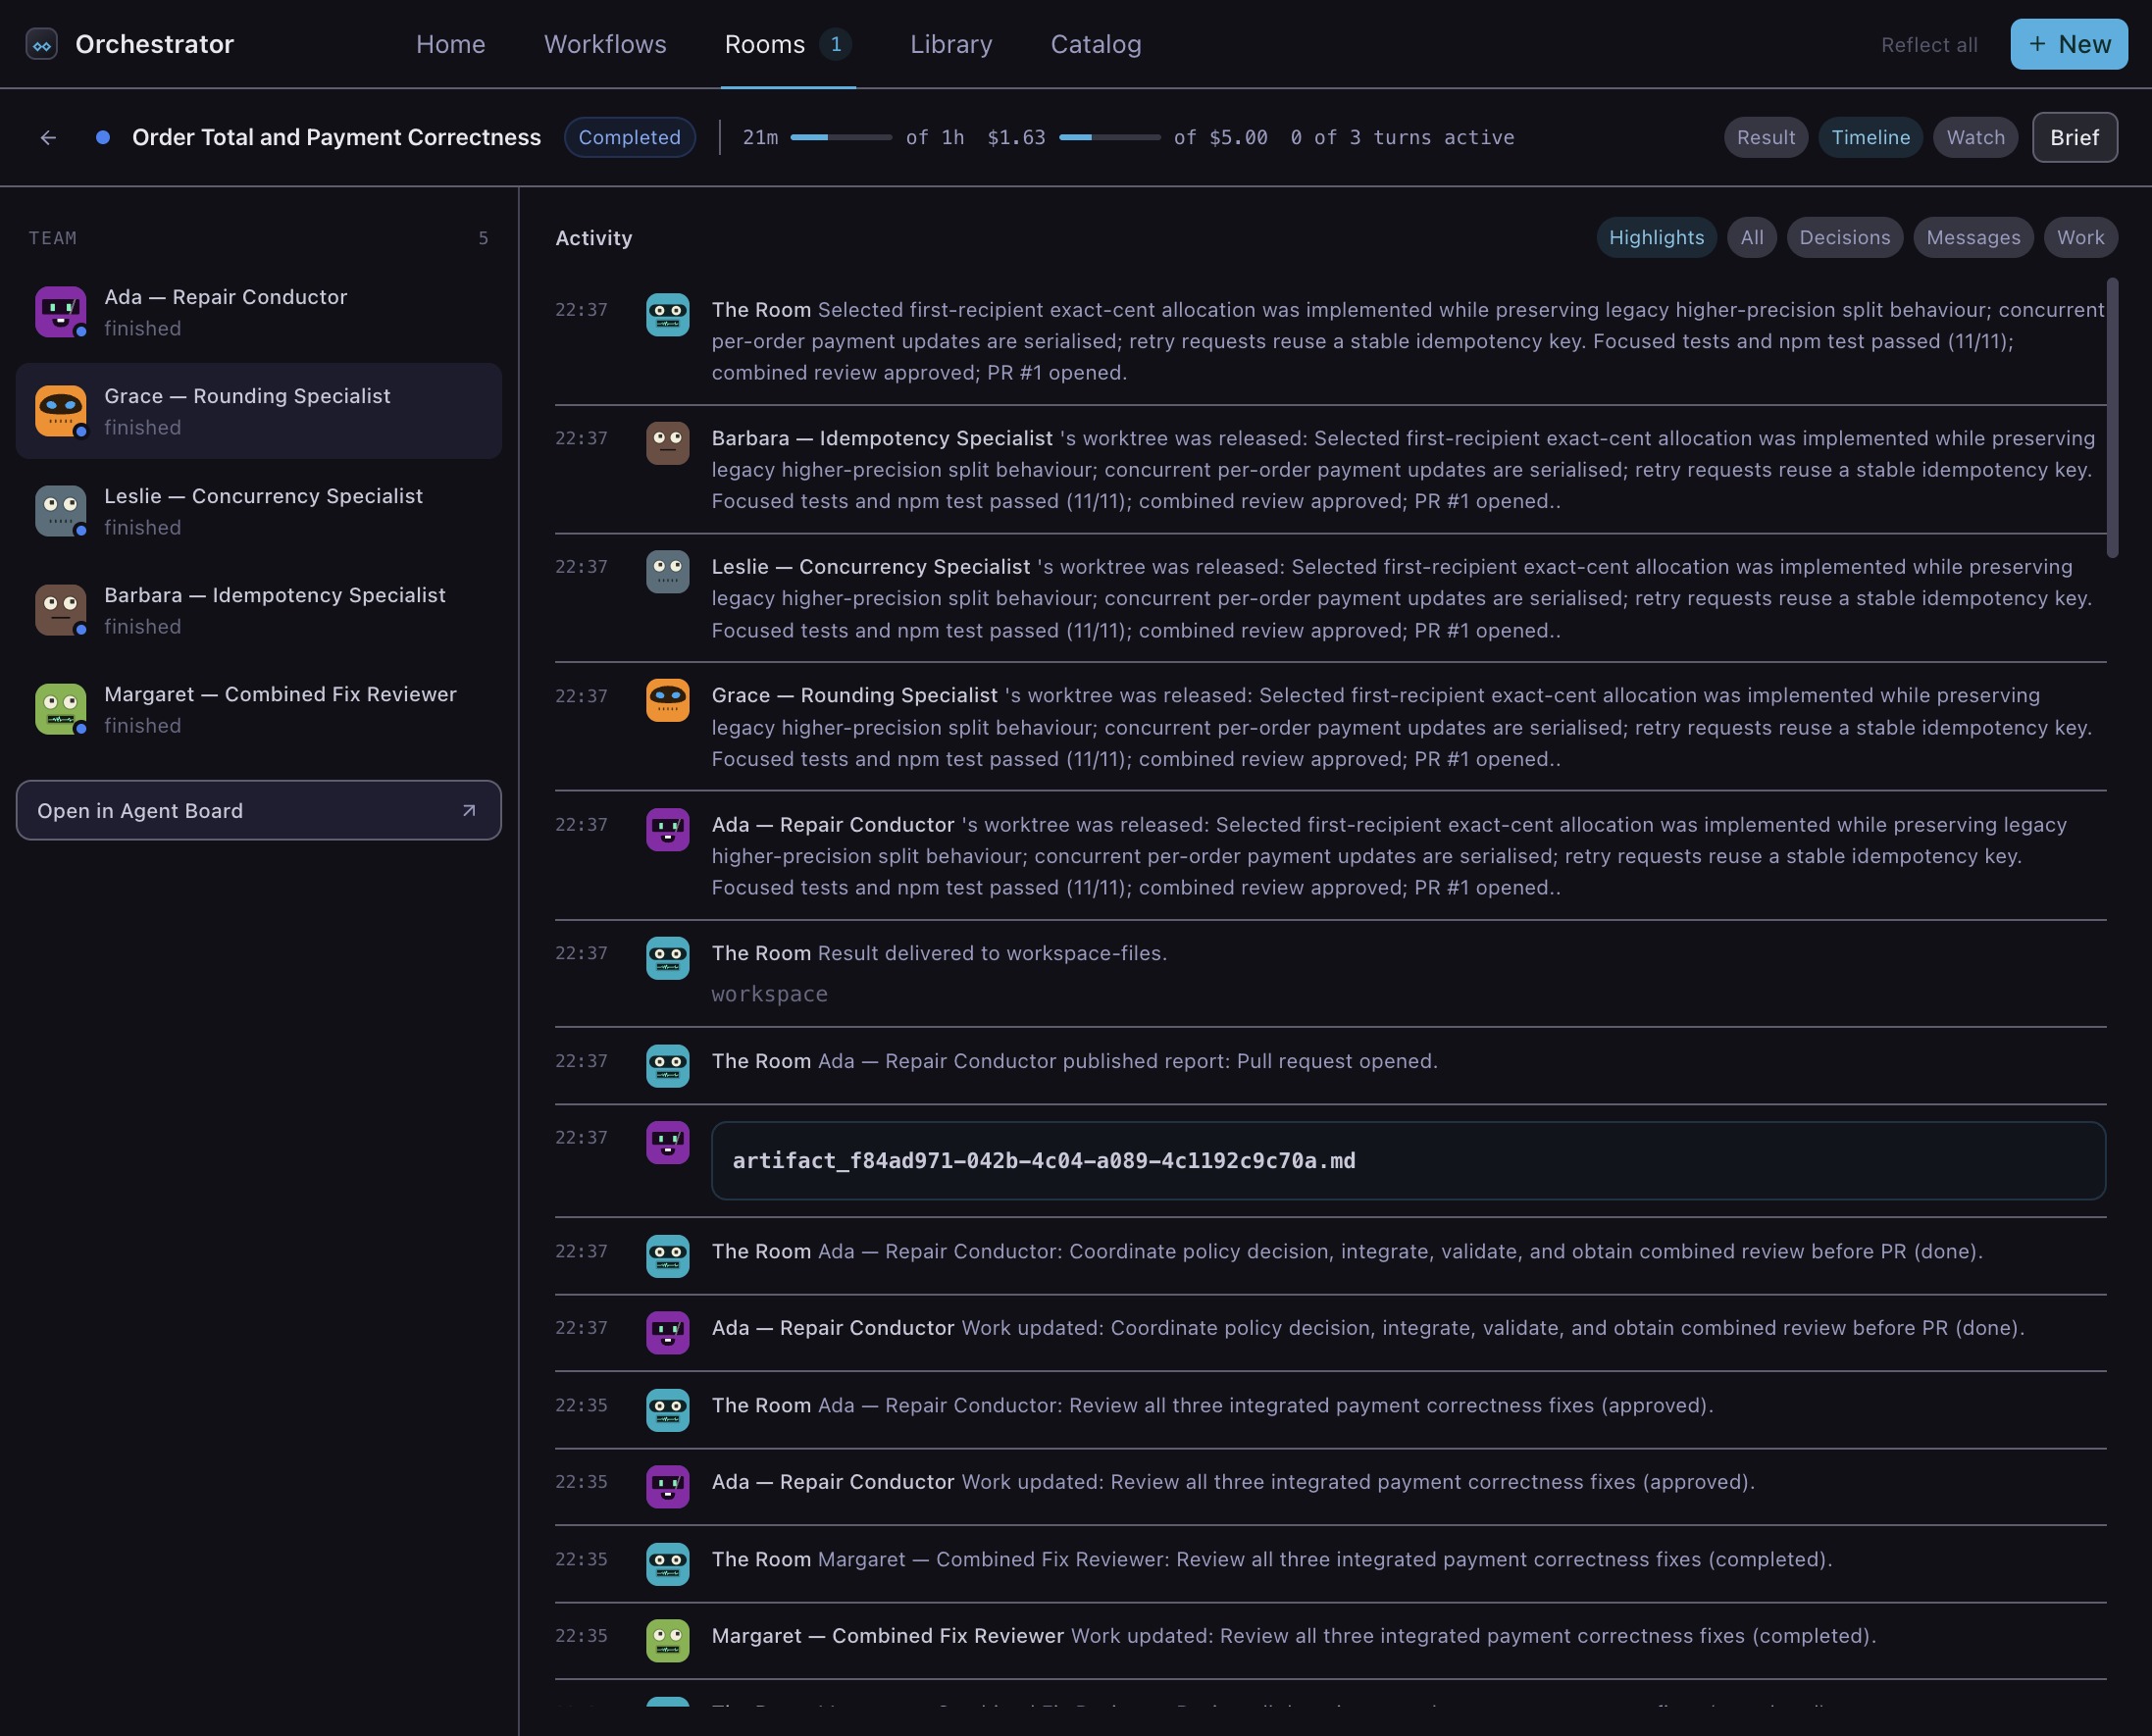Filter activity by Messages
This screenshot has width=2152, height=1736.
[x=1973, y=237]
